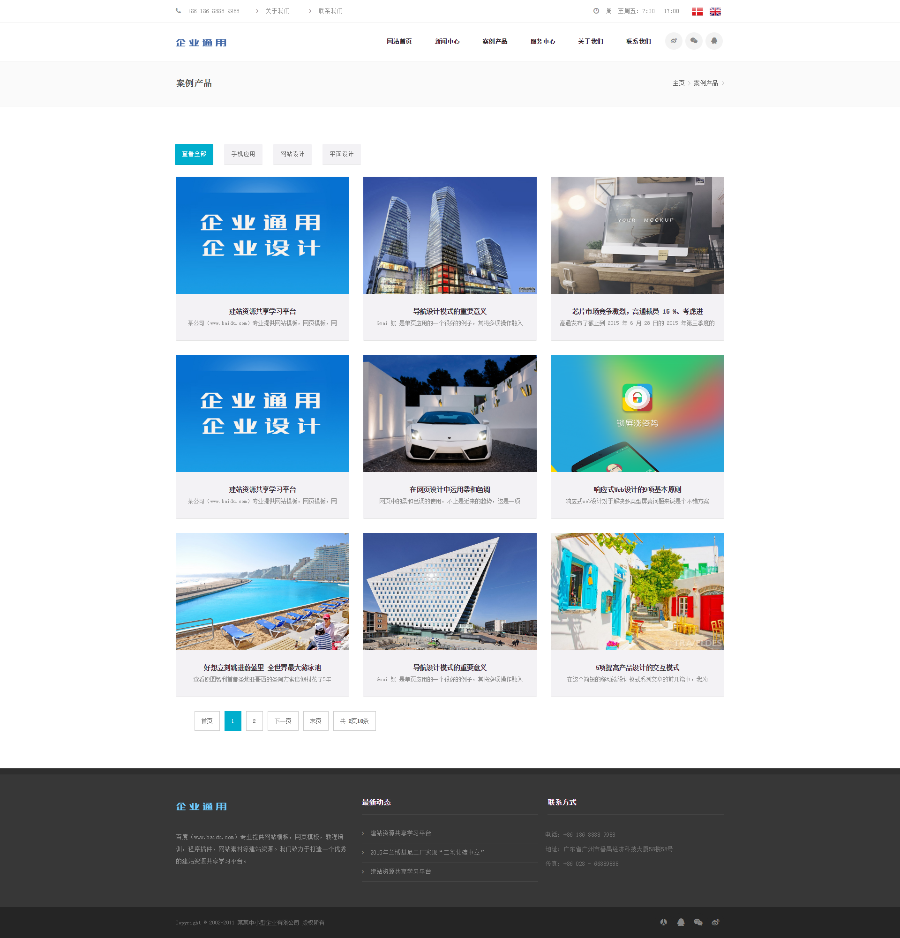Switch to English via the UK flag icon
This screenshot has height=938, width=900.
pos(715,11)
